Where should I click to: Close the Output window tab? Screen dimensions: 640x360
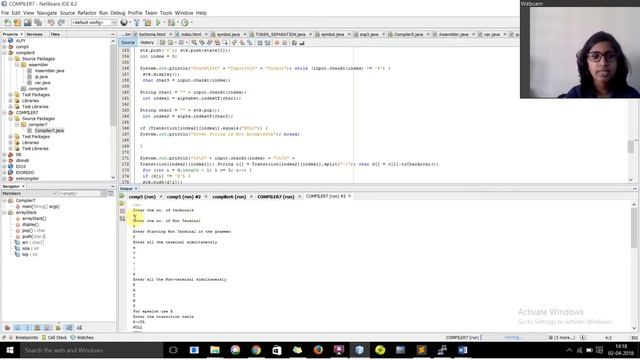click(x=136, y=189)
